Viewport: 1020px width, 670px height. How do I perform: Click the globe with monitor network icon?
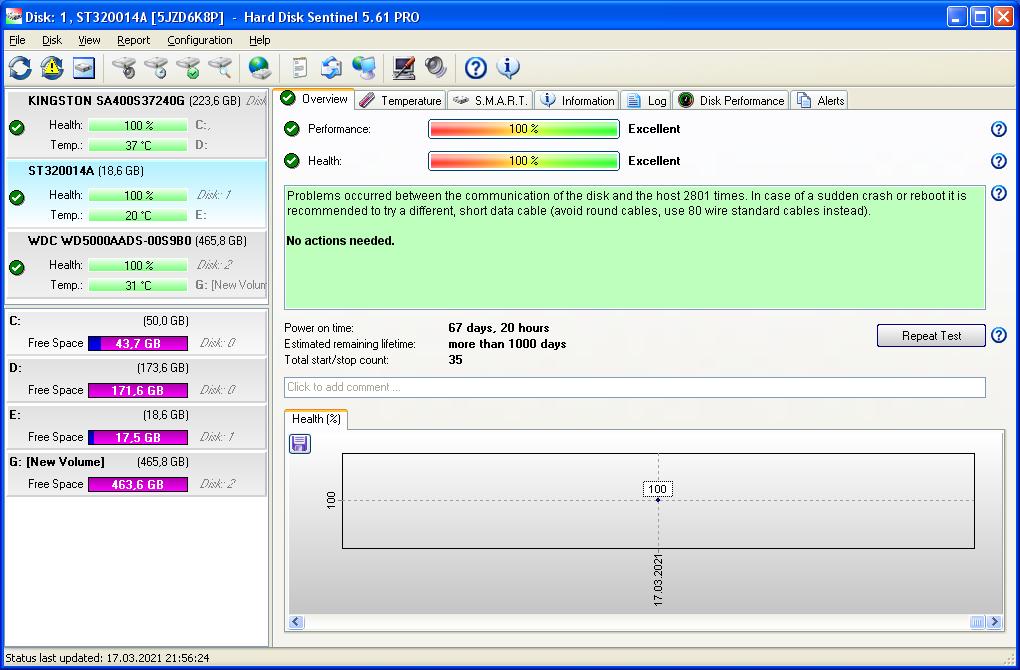364,68
